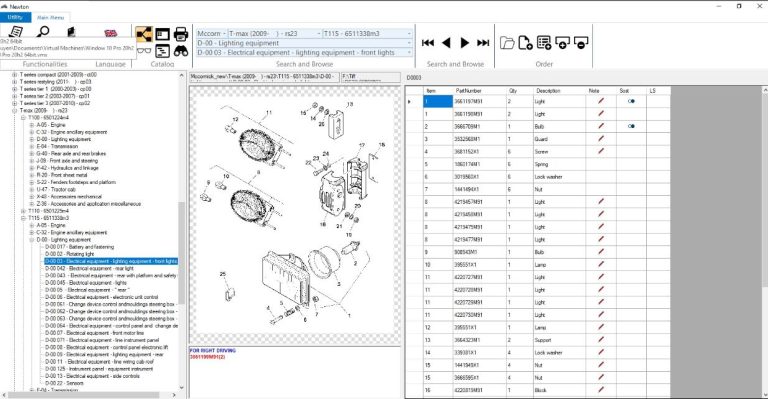Image resolution: width=768 pixels, height=399 pixels.
Task: Click the magnifying glass search icon
Action: click(43, 32)
